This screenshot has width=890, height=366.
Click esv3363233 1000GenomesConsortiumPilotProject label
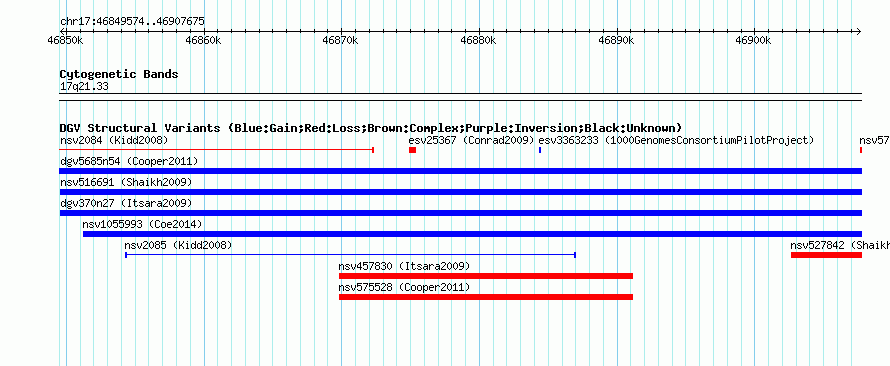(676, 140)
